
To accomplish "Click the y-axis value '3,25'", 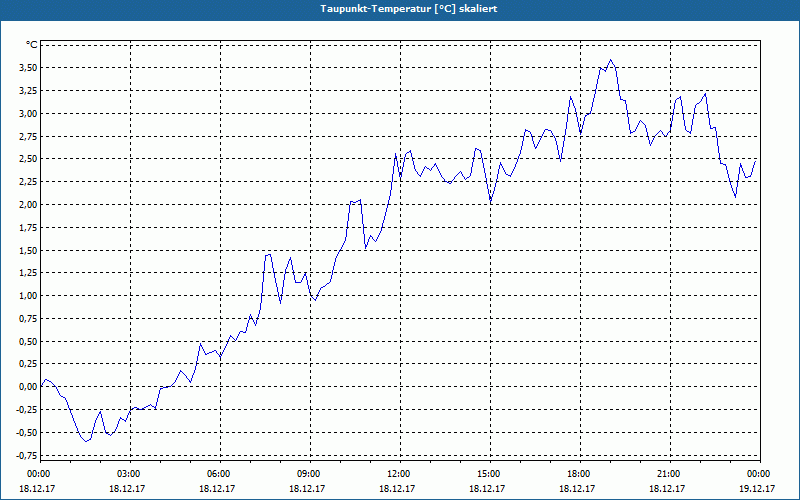I will [29, 91].
